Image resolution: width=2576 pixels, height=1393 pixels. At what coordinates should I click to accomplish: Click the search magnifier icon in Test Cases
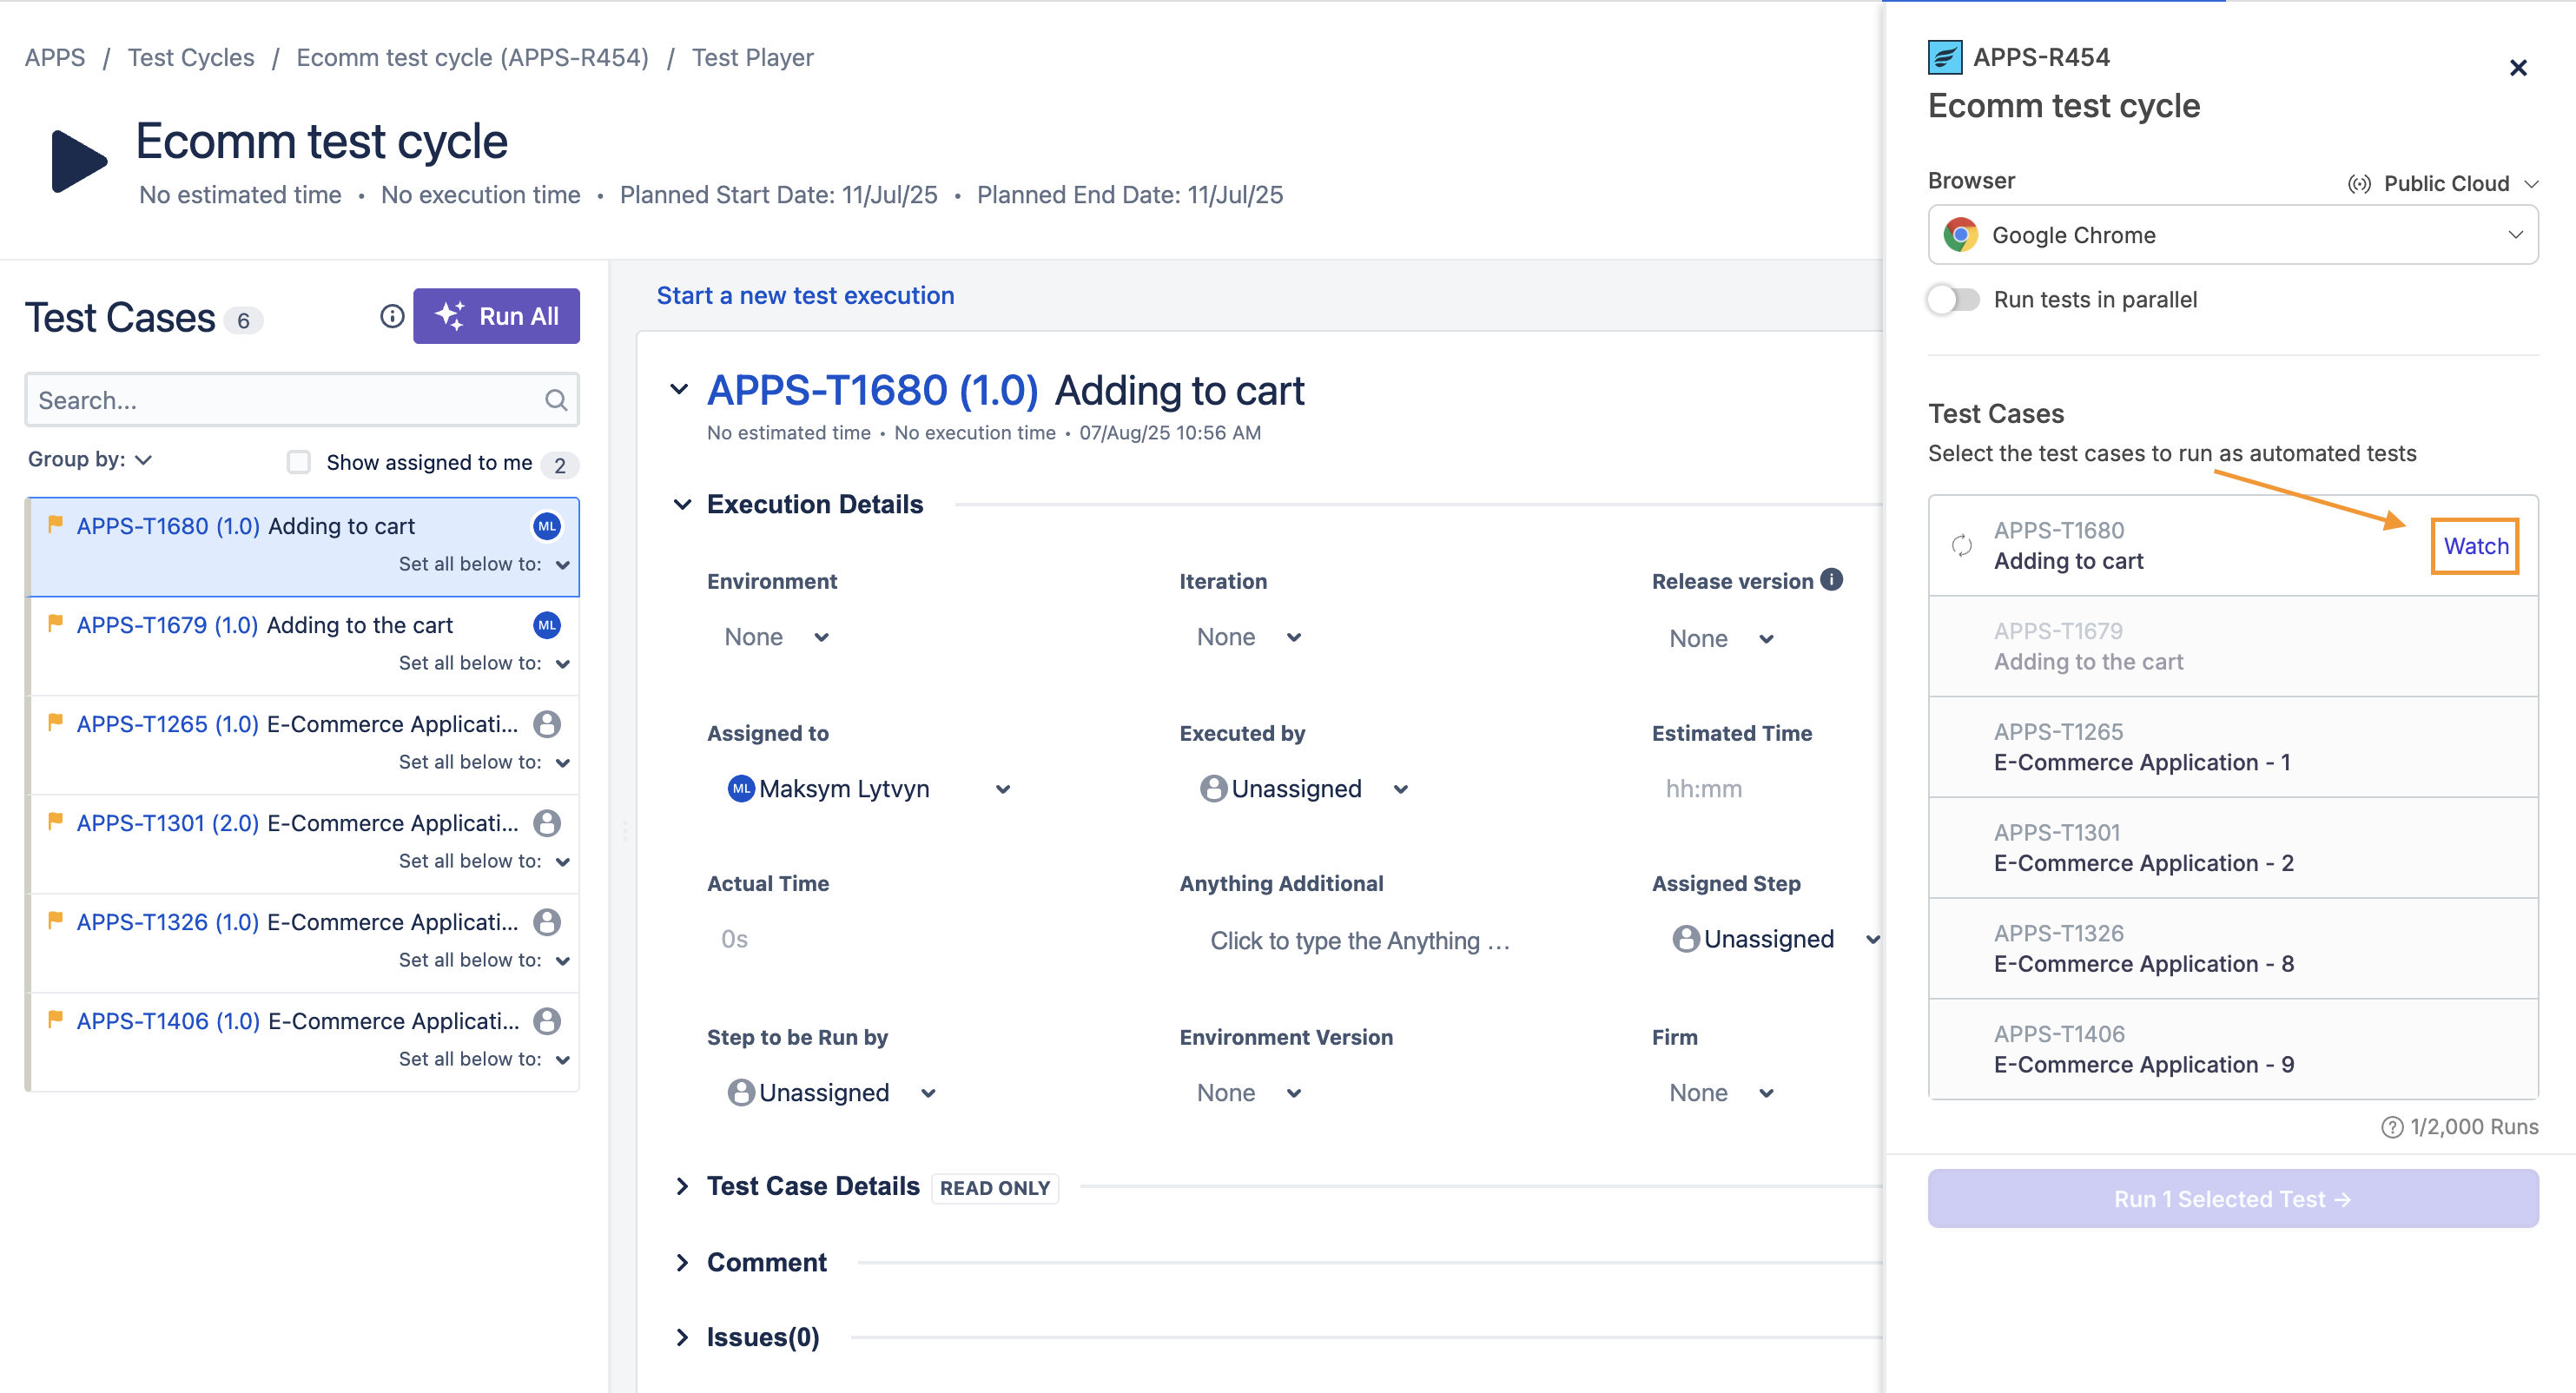tap(556, 401)
